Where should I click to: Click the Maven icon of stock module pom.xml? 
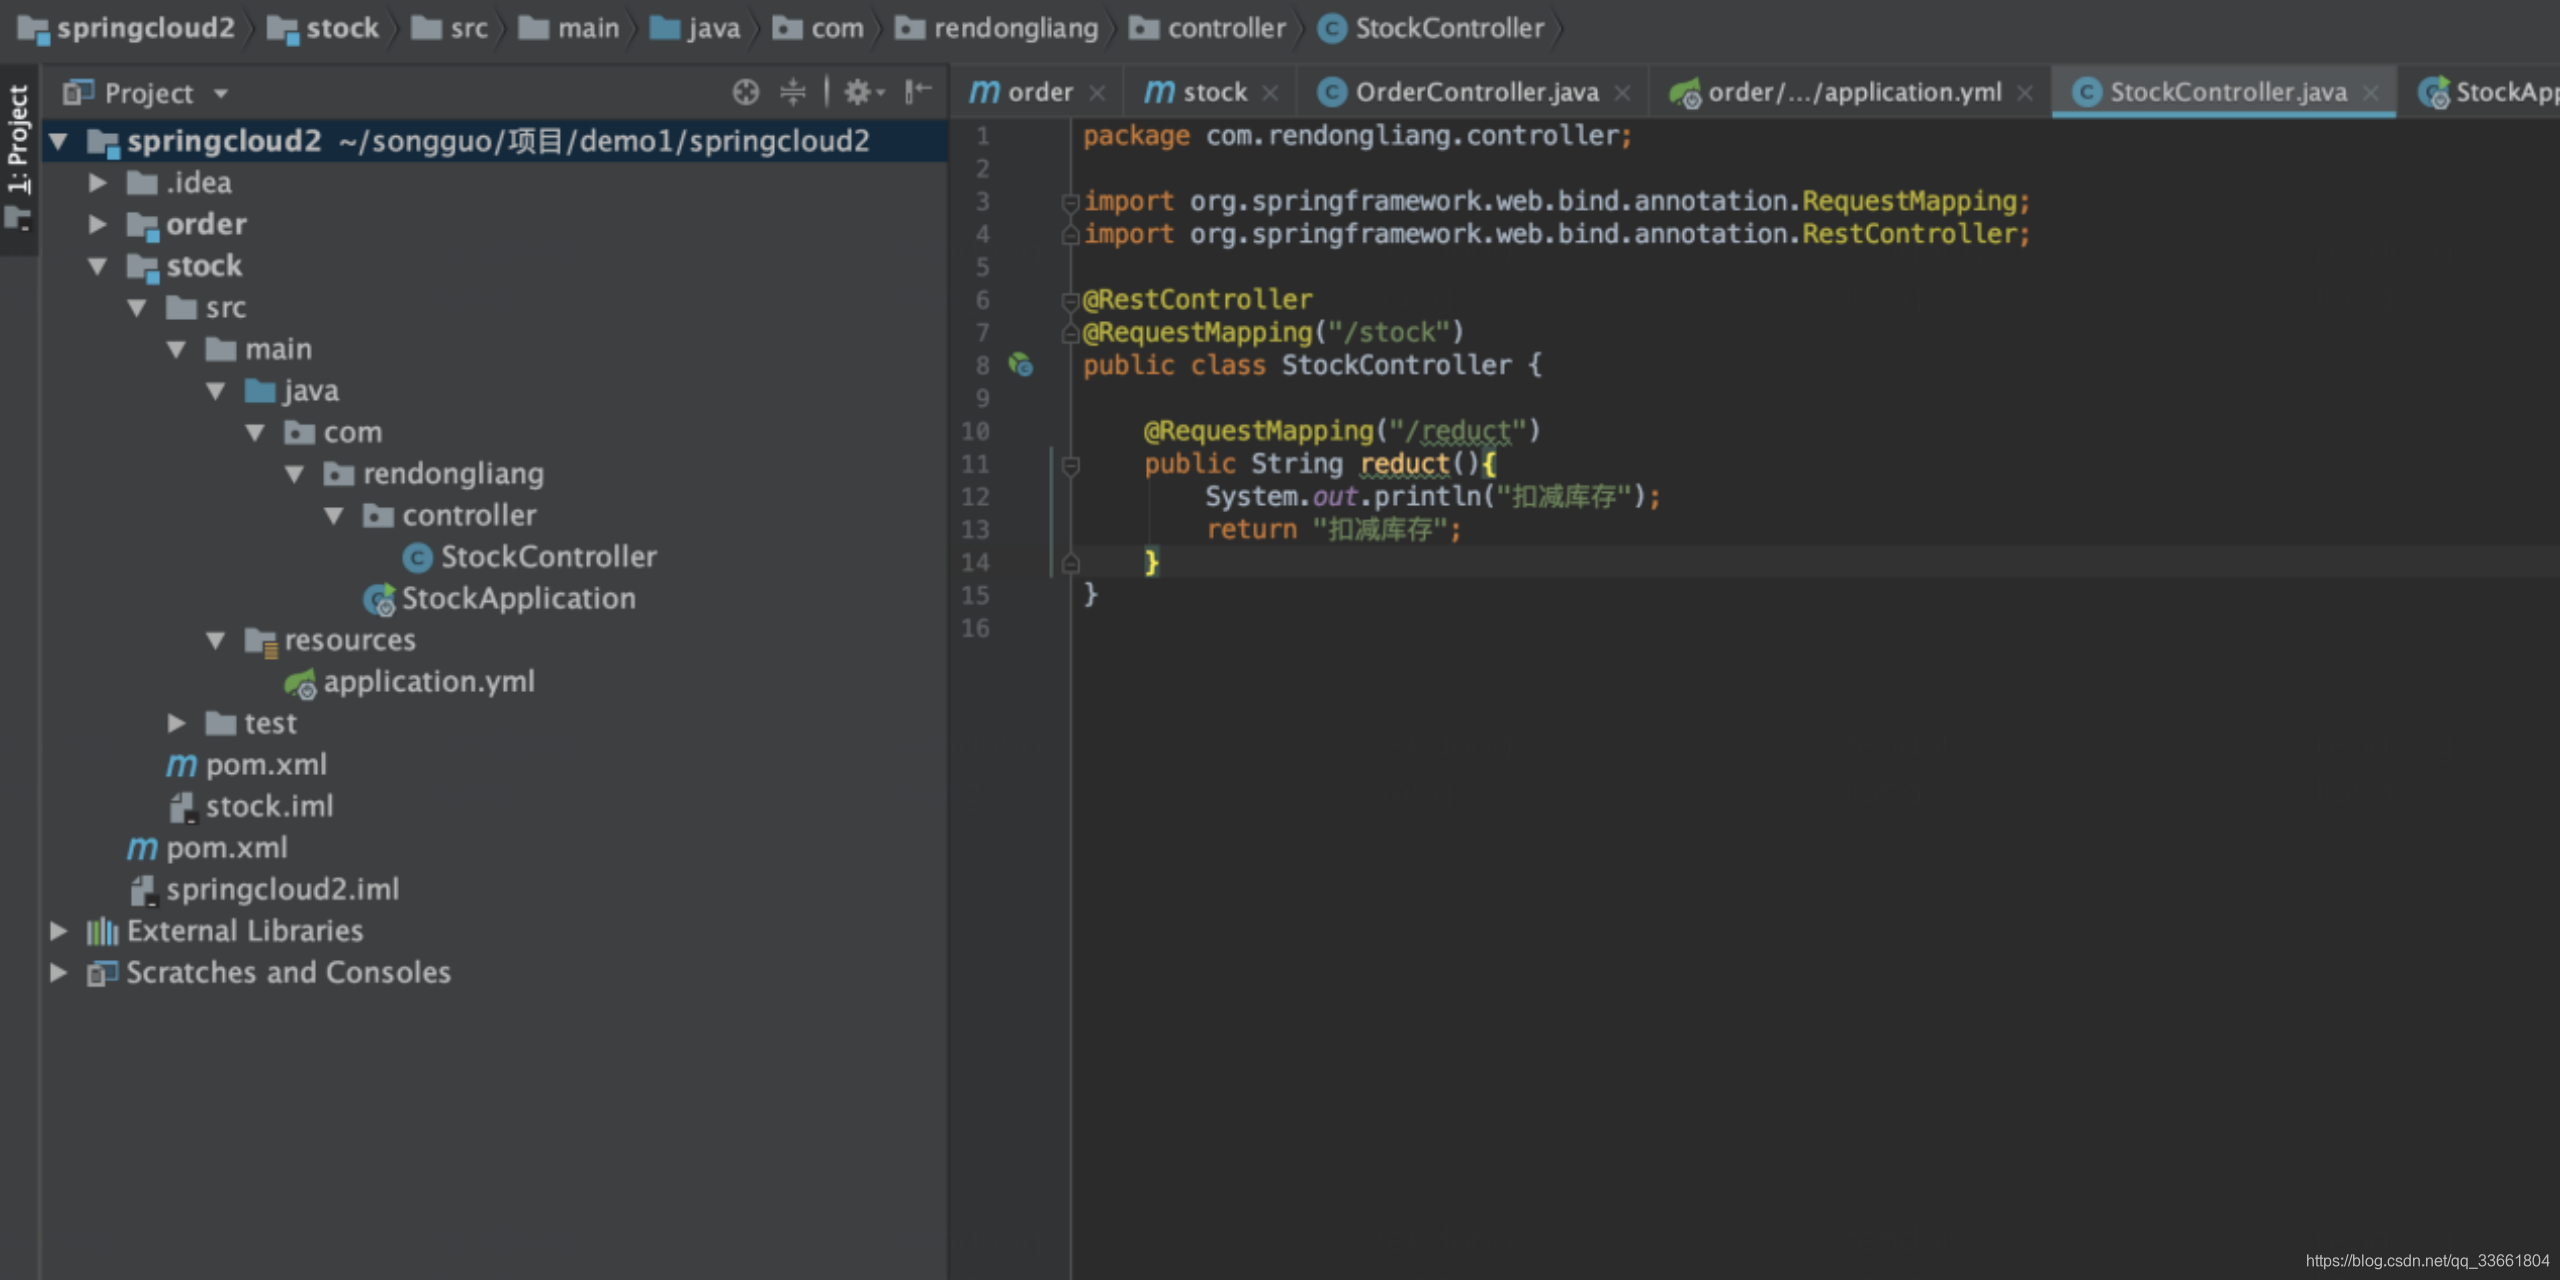coord(181,765)
